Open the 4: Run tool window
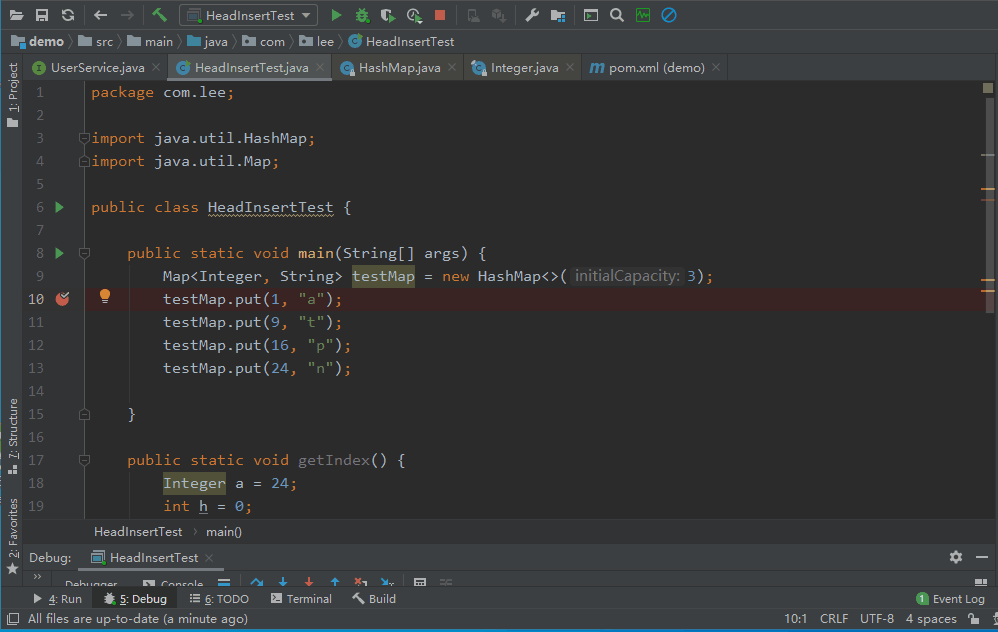 click(x=57, y=600)
